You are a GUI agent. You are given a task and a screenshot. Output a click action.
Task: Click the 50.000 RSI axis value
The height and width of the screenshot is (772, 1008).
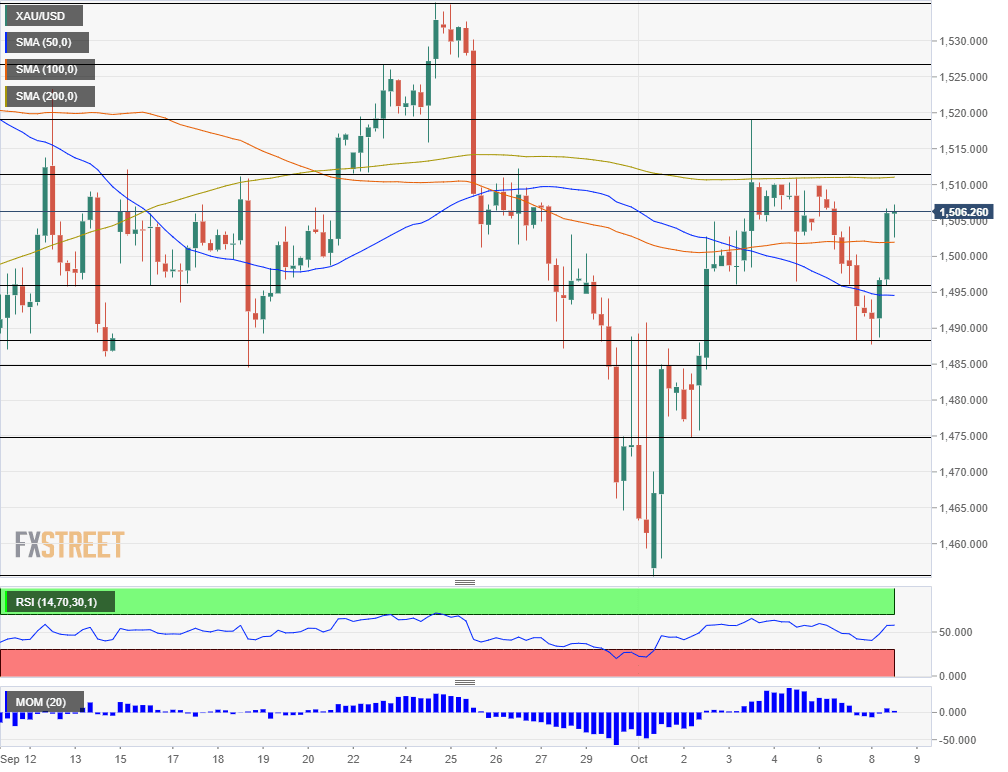click(x=958, y=631)
